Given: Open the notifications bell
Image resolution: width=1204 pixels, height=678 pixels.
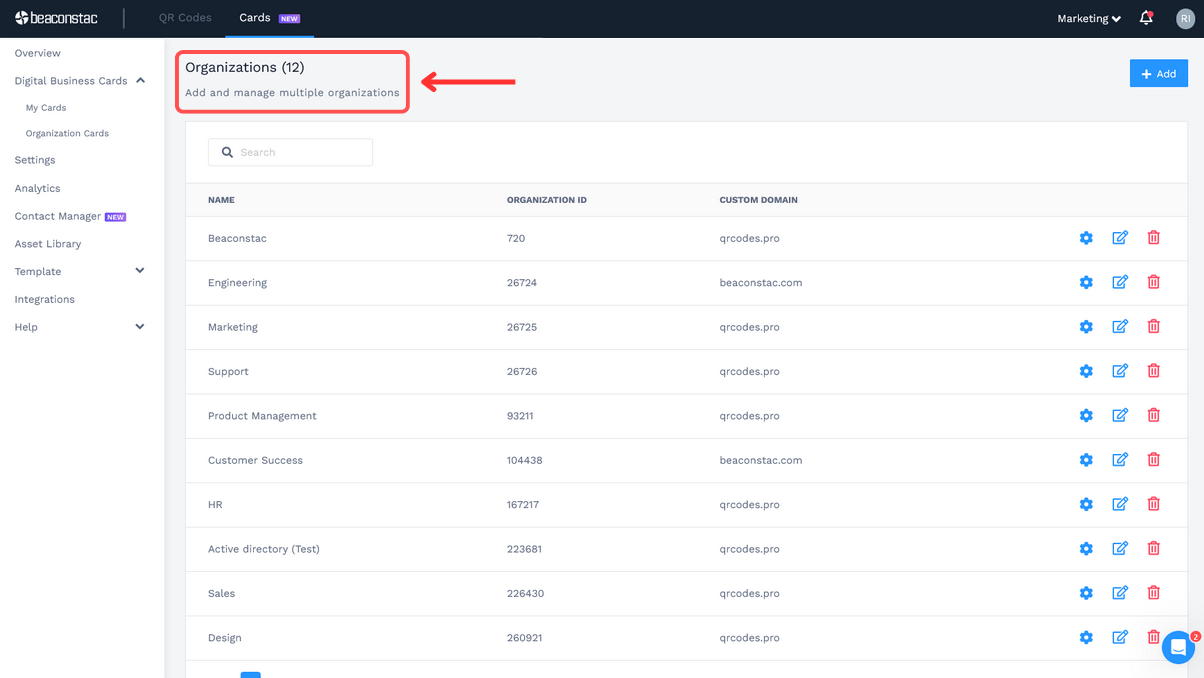Looking at the screenshot, I should (1146, 18).
